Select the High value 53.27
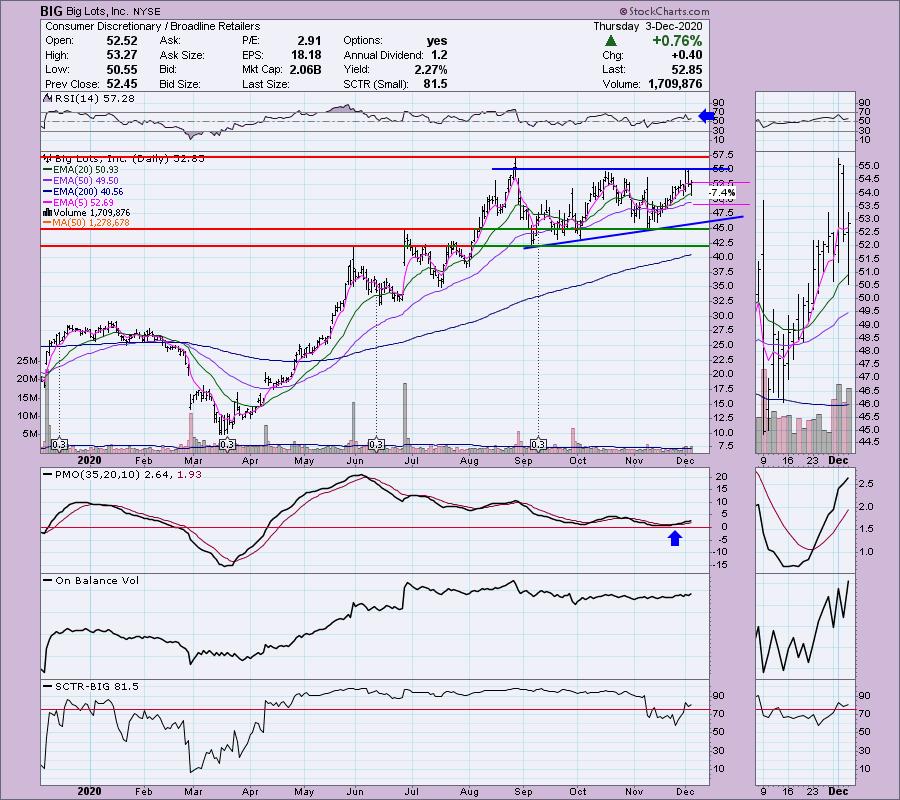 [122, 55]
